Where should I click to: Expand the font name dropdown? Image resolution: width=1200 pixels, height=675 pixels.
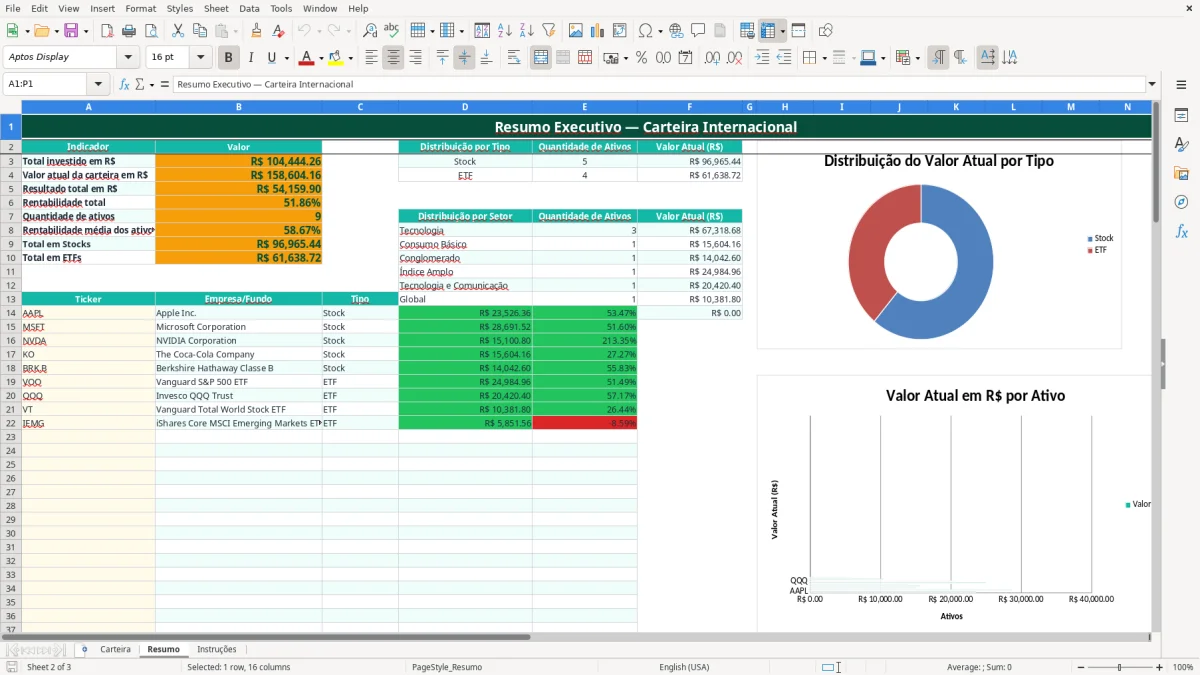(x=128, y=58)
